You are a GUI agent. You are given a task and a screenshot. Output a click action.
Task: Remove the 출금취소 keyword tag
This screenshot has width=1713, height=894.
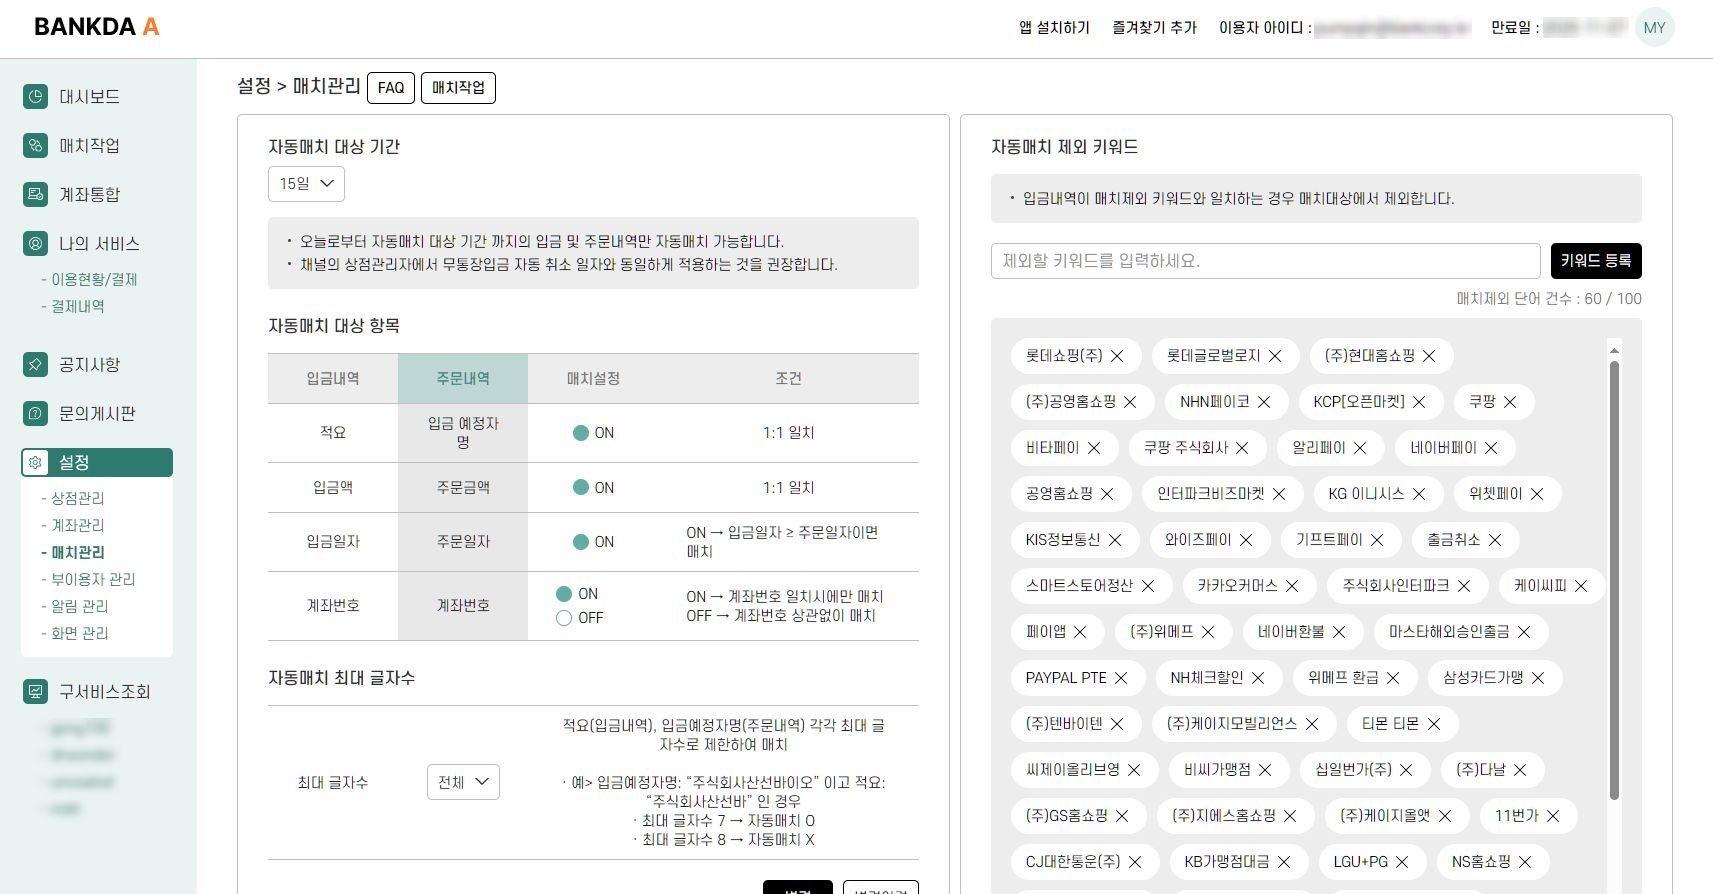[x=1495, y=540]
